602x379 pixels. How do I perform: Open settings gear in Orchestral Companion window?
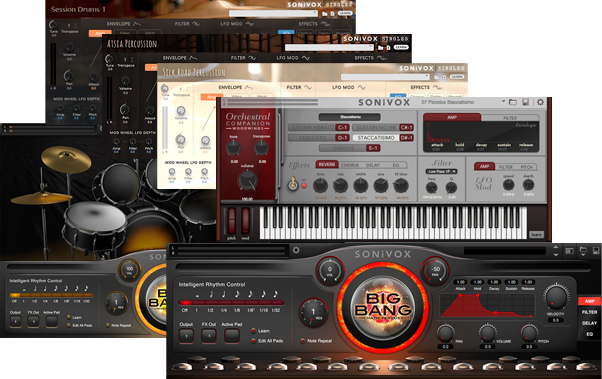[x=540, y=102]
